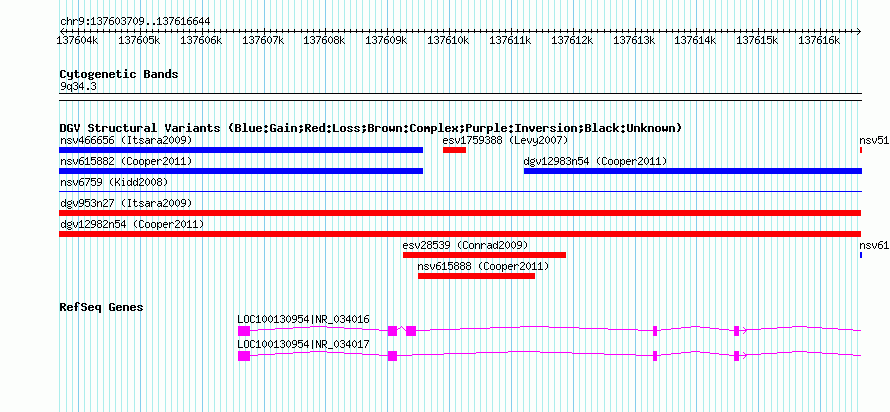This screenshot has width=890, height=412.
Task: Click the 137613k ruler tick label
Action: tap(634, 40)
